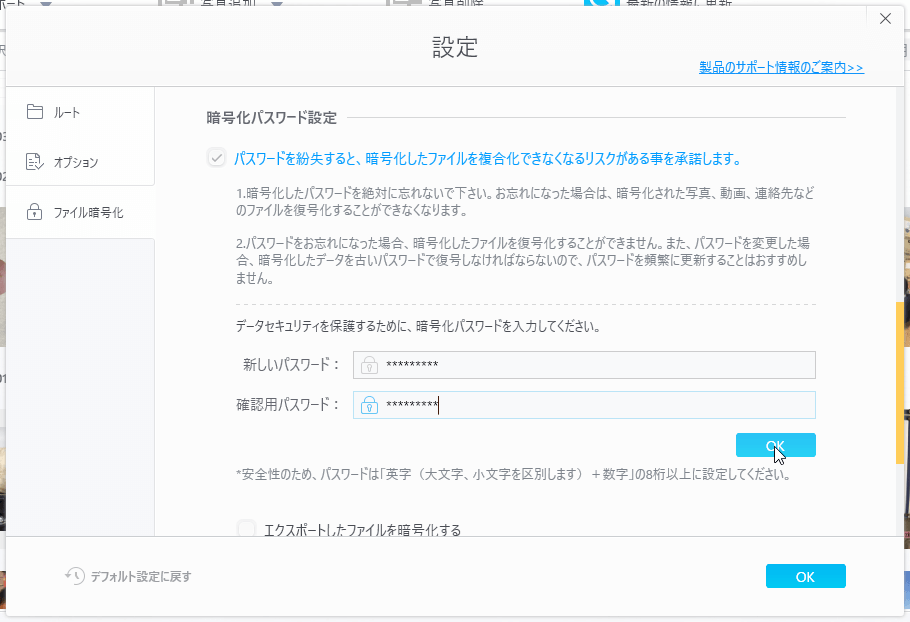Close the 設定 dialog with the X
The width and height of the screenshot is (910, 622).
884,19
